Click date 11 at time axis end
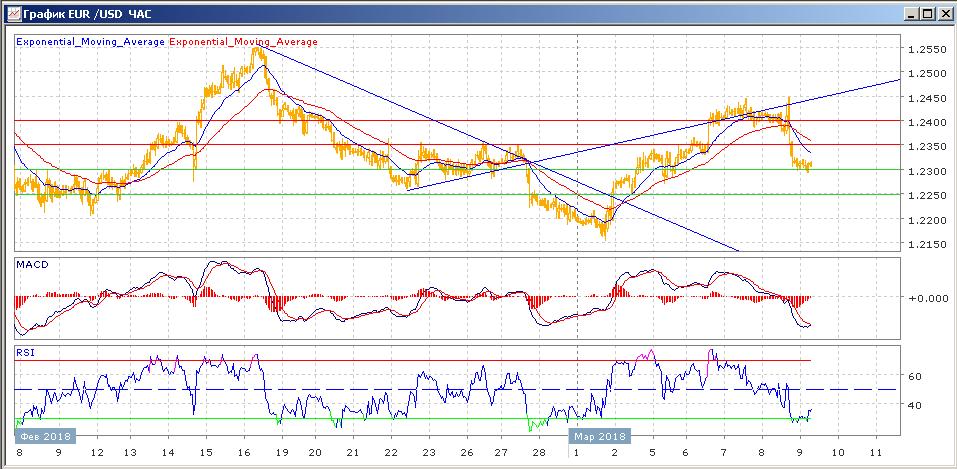This screenshot has width=957, height=469. [x=876, y=453]
